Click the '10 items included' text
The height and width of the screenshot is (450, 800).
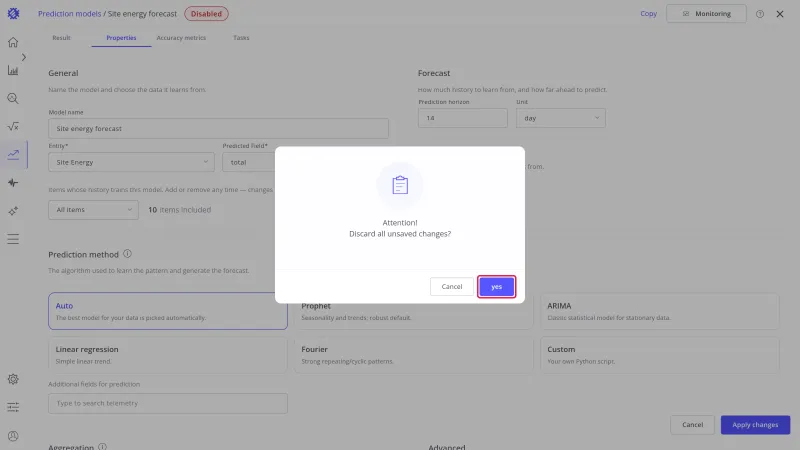point(179,210)
